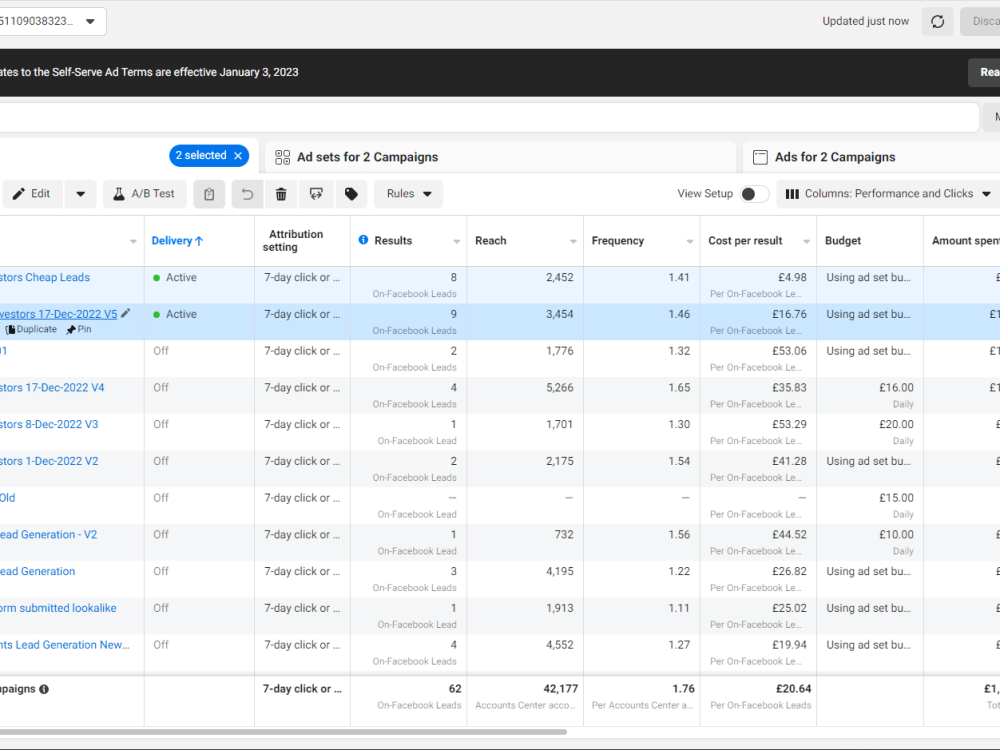The image size is (1000, 750).
Task: Click the Budget column header
Action: pyautogui.click(x=842, y=240)
